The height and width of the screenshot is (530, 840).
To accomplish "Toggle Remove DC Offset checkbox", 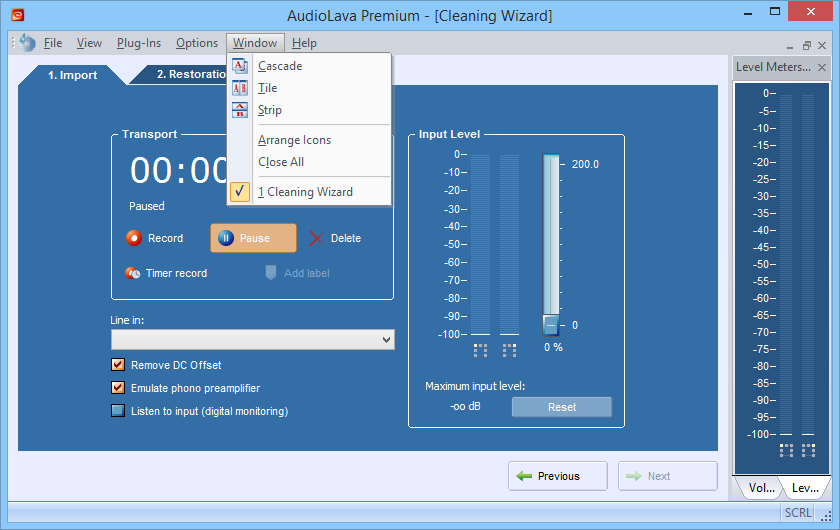I will 118,365.
